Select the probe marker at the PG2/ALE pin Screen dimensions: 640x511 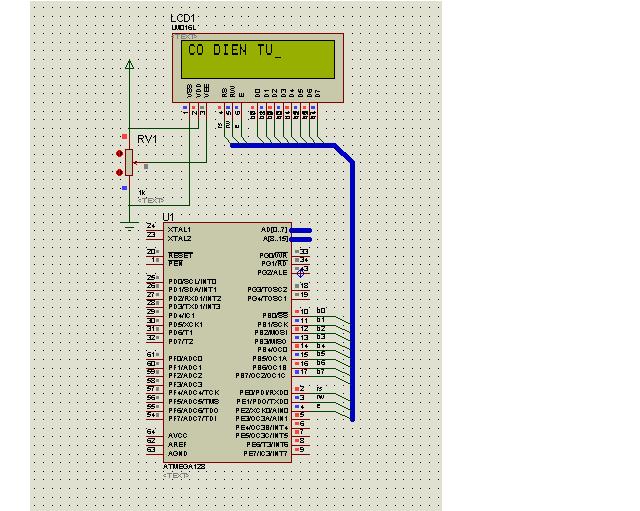point(301,273)
